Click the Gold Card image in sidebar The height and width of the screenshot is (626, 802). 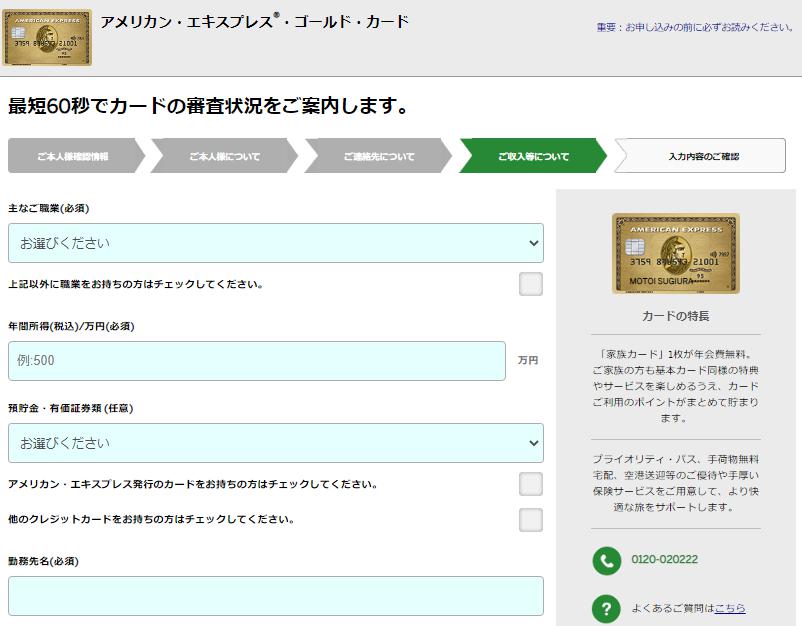pyautogui.click(x=675, y=253)
